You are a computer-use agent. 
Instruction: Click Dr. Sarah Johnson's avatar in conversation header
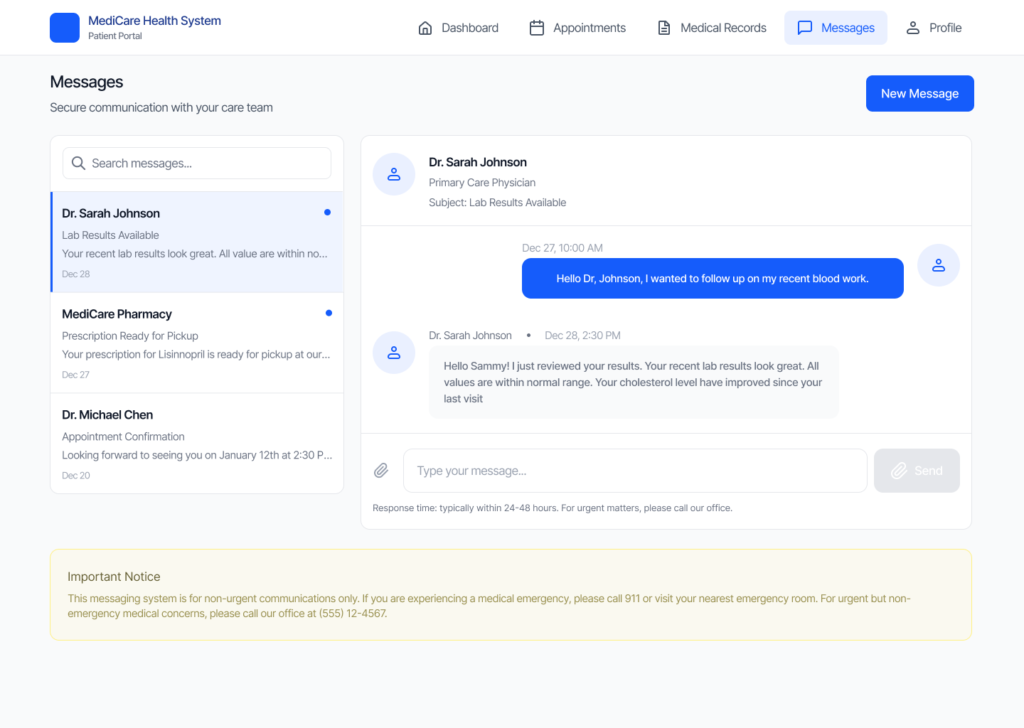pos(393,174)
